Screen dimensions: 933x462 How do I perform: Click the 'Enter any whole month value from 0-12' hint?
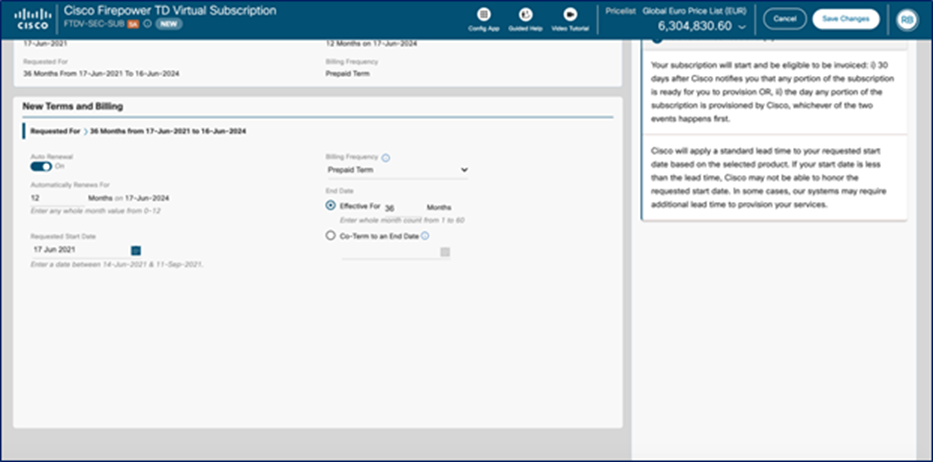[x=95, y=211]
